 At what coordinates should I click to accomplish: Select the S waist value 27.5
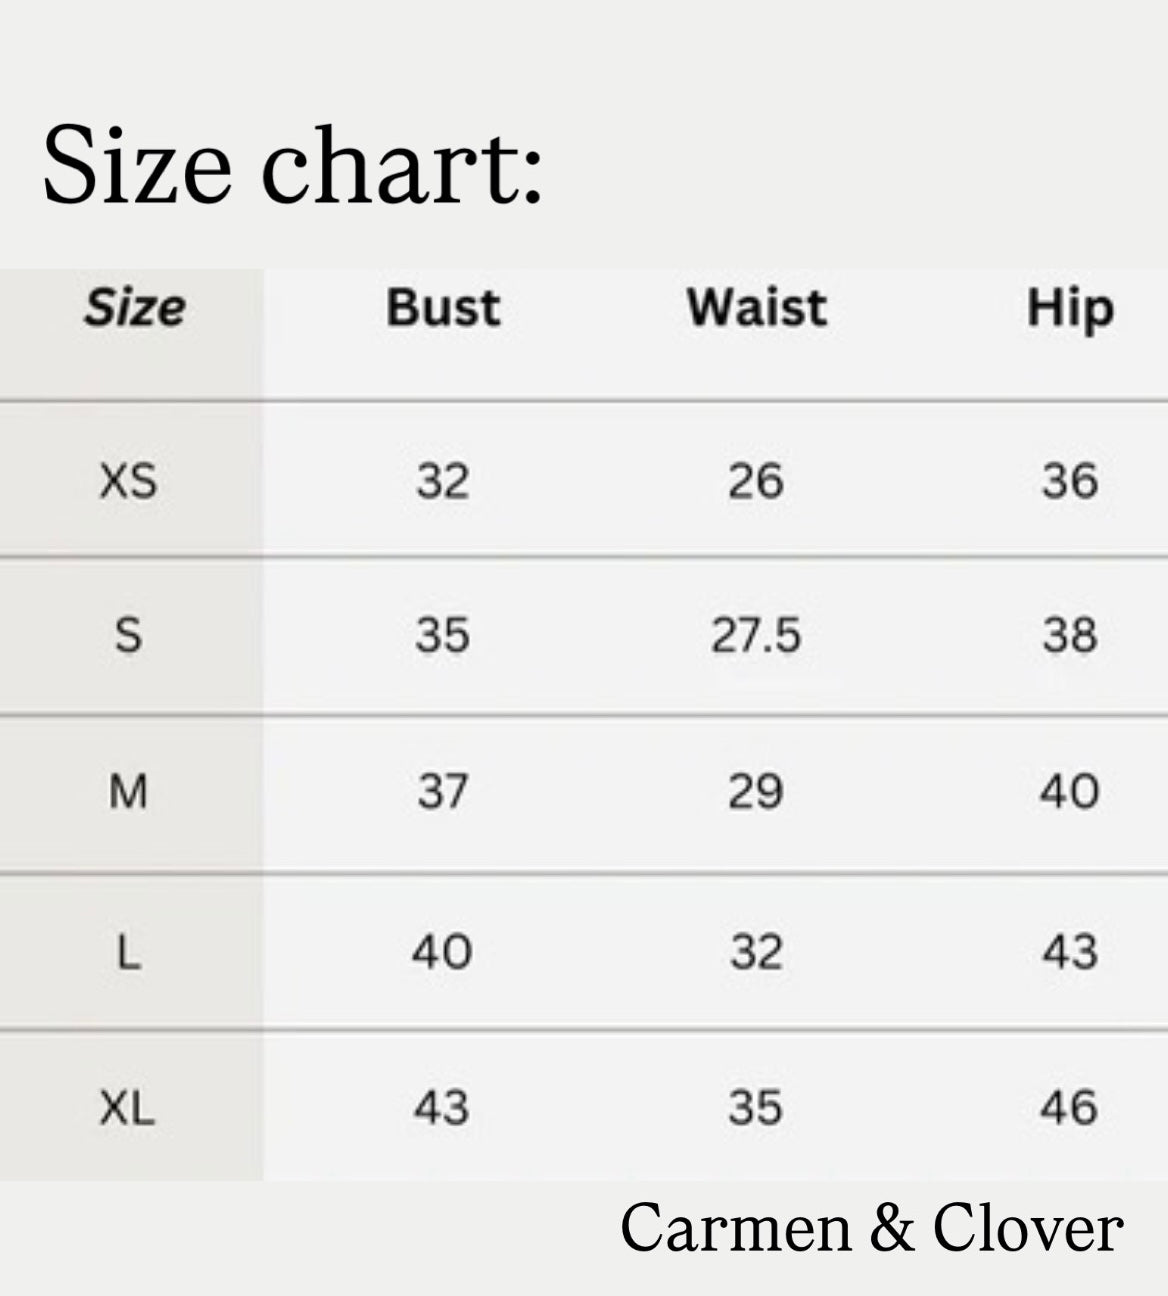[x=756, y=636]
